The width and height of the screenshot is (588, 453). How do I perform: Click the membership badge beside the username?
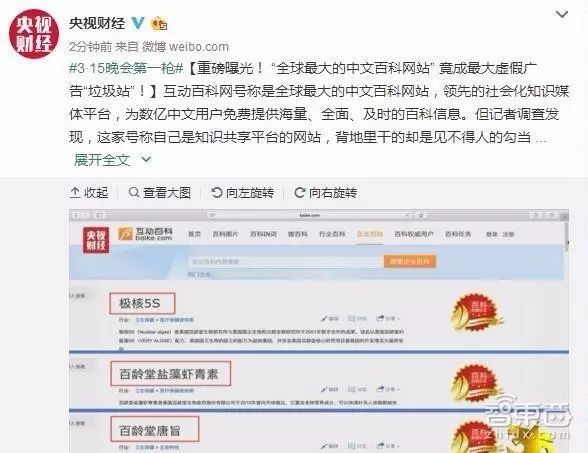pyautogui.click(x=159, y=24)
